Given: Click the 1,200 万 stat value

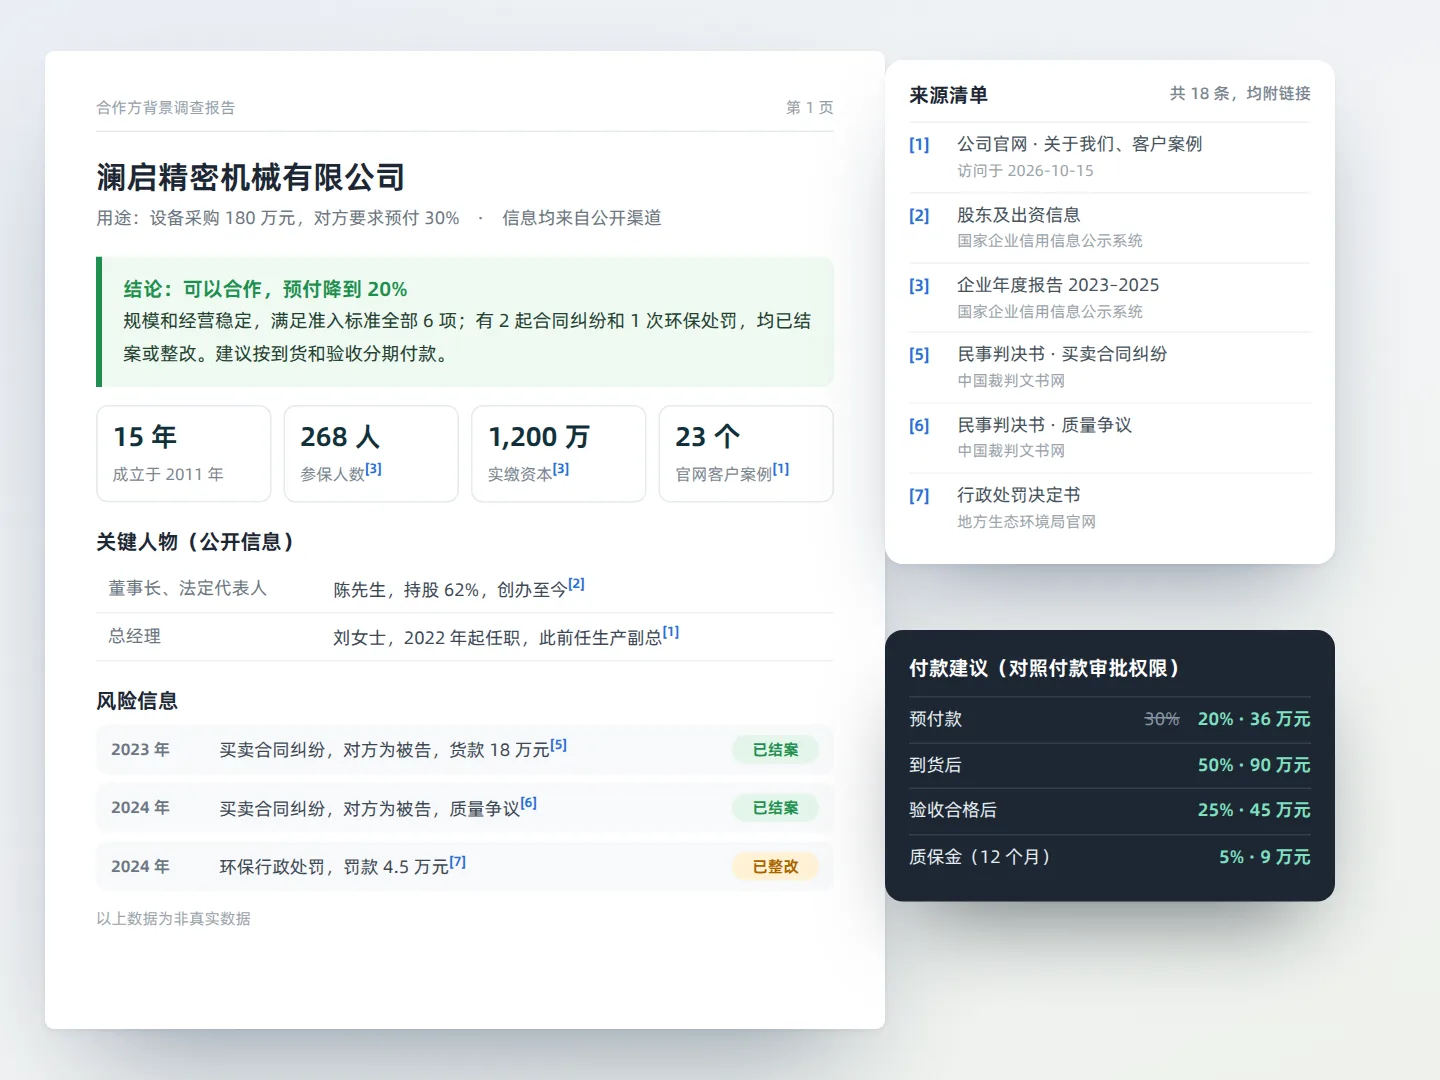Looking at the screenshot, I should (x=539, y=437).
